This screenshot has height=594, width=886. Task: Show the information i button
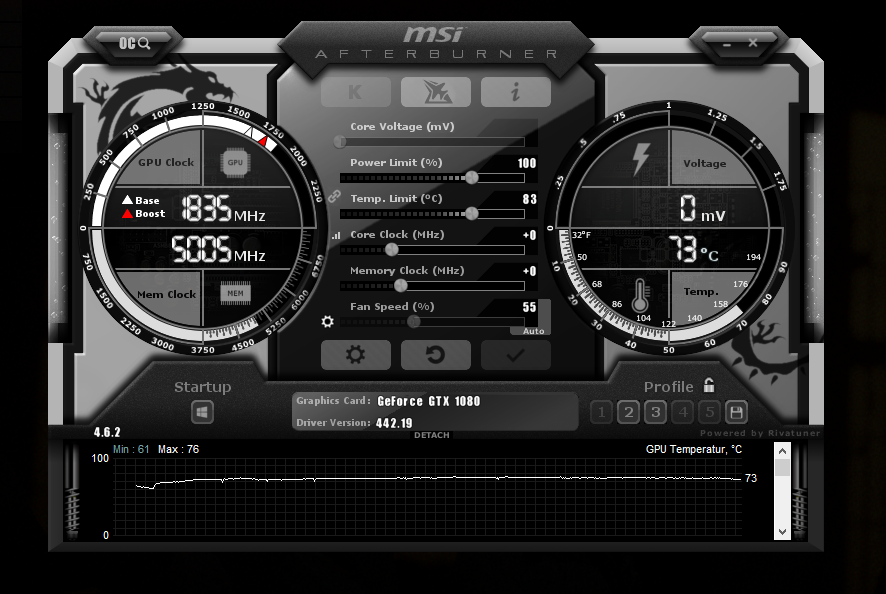coord(515,92)
